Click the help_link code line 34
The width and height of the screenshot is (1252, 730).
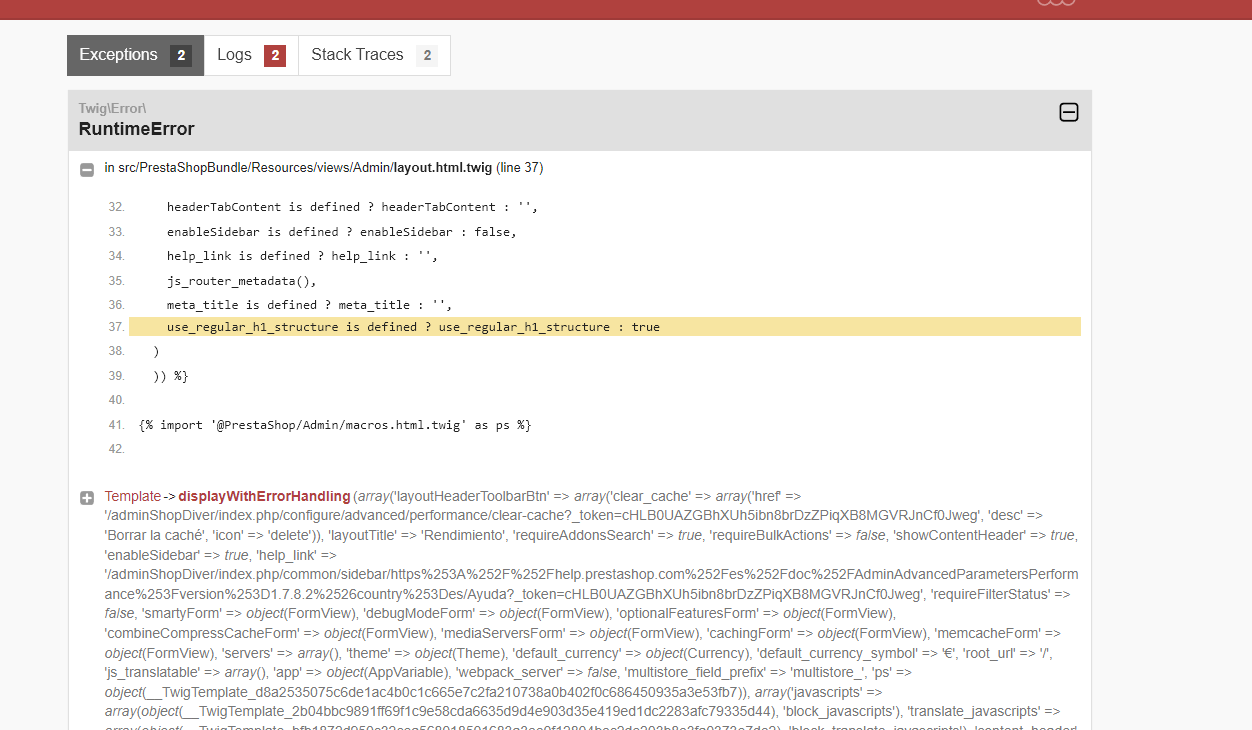click(303, 256)
